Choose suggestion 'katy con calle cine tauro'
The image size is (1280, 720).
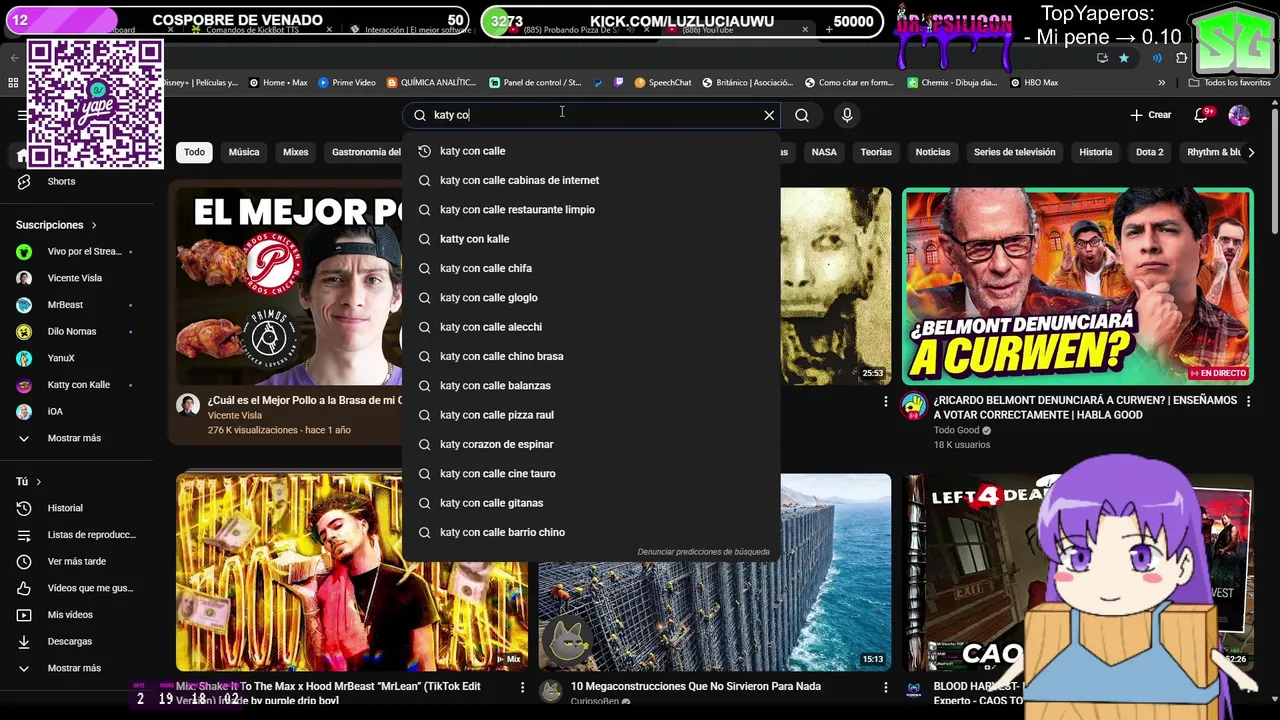[x=591, y=474]
